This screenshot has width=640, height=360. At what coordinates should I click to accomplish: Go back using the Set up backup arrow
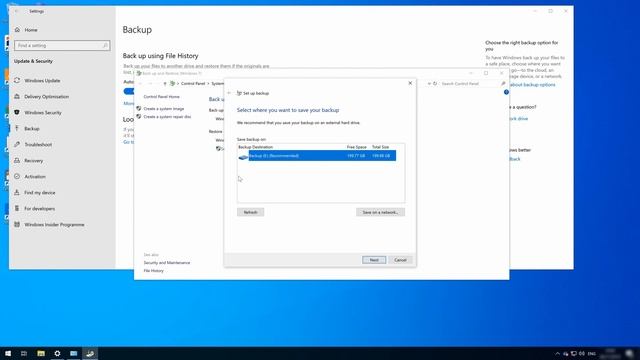coord(229,93)
